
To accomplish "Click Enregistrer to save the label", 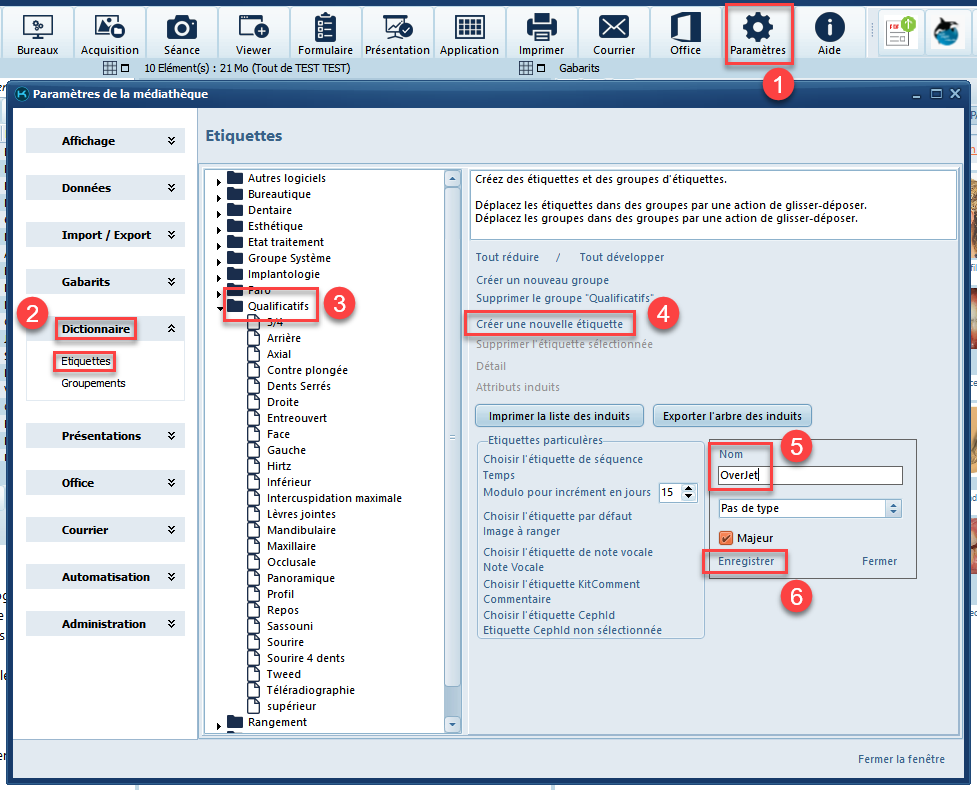I will (x=746, y=561).
